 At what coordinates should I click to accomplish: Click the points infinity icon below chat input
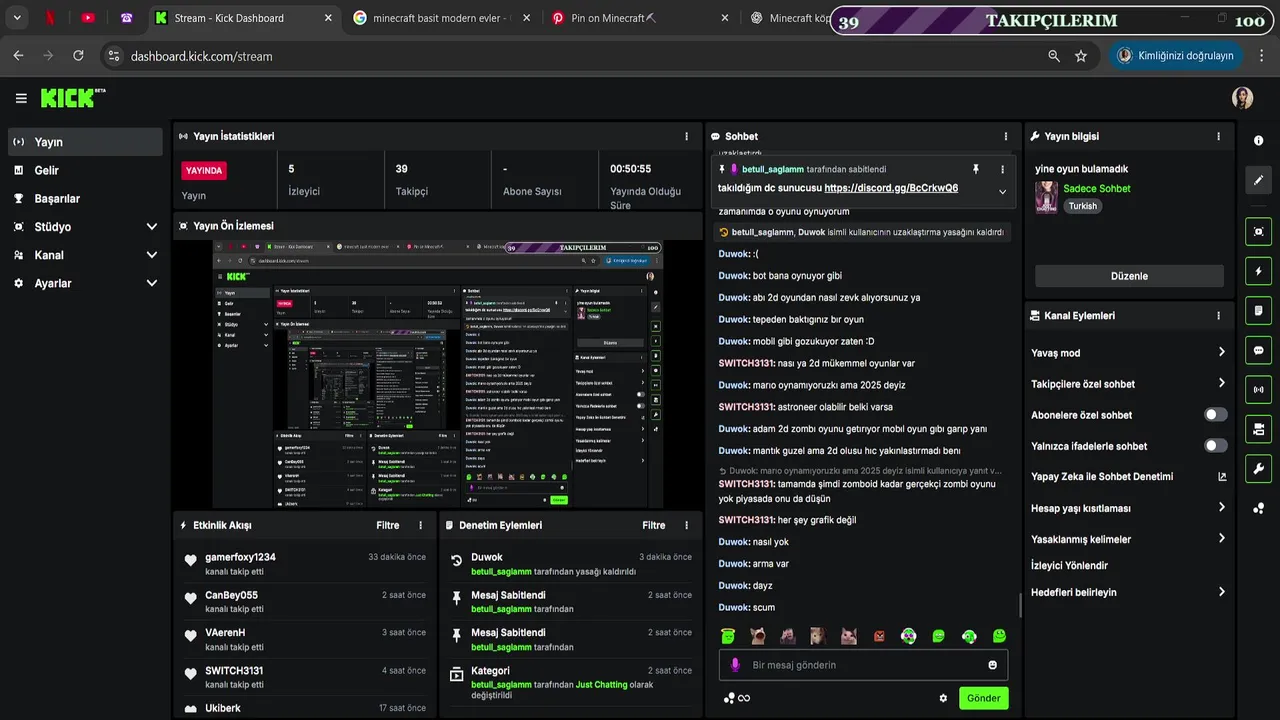click(737, 698)
